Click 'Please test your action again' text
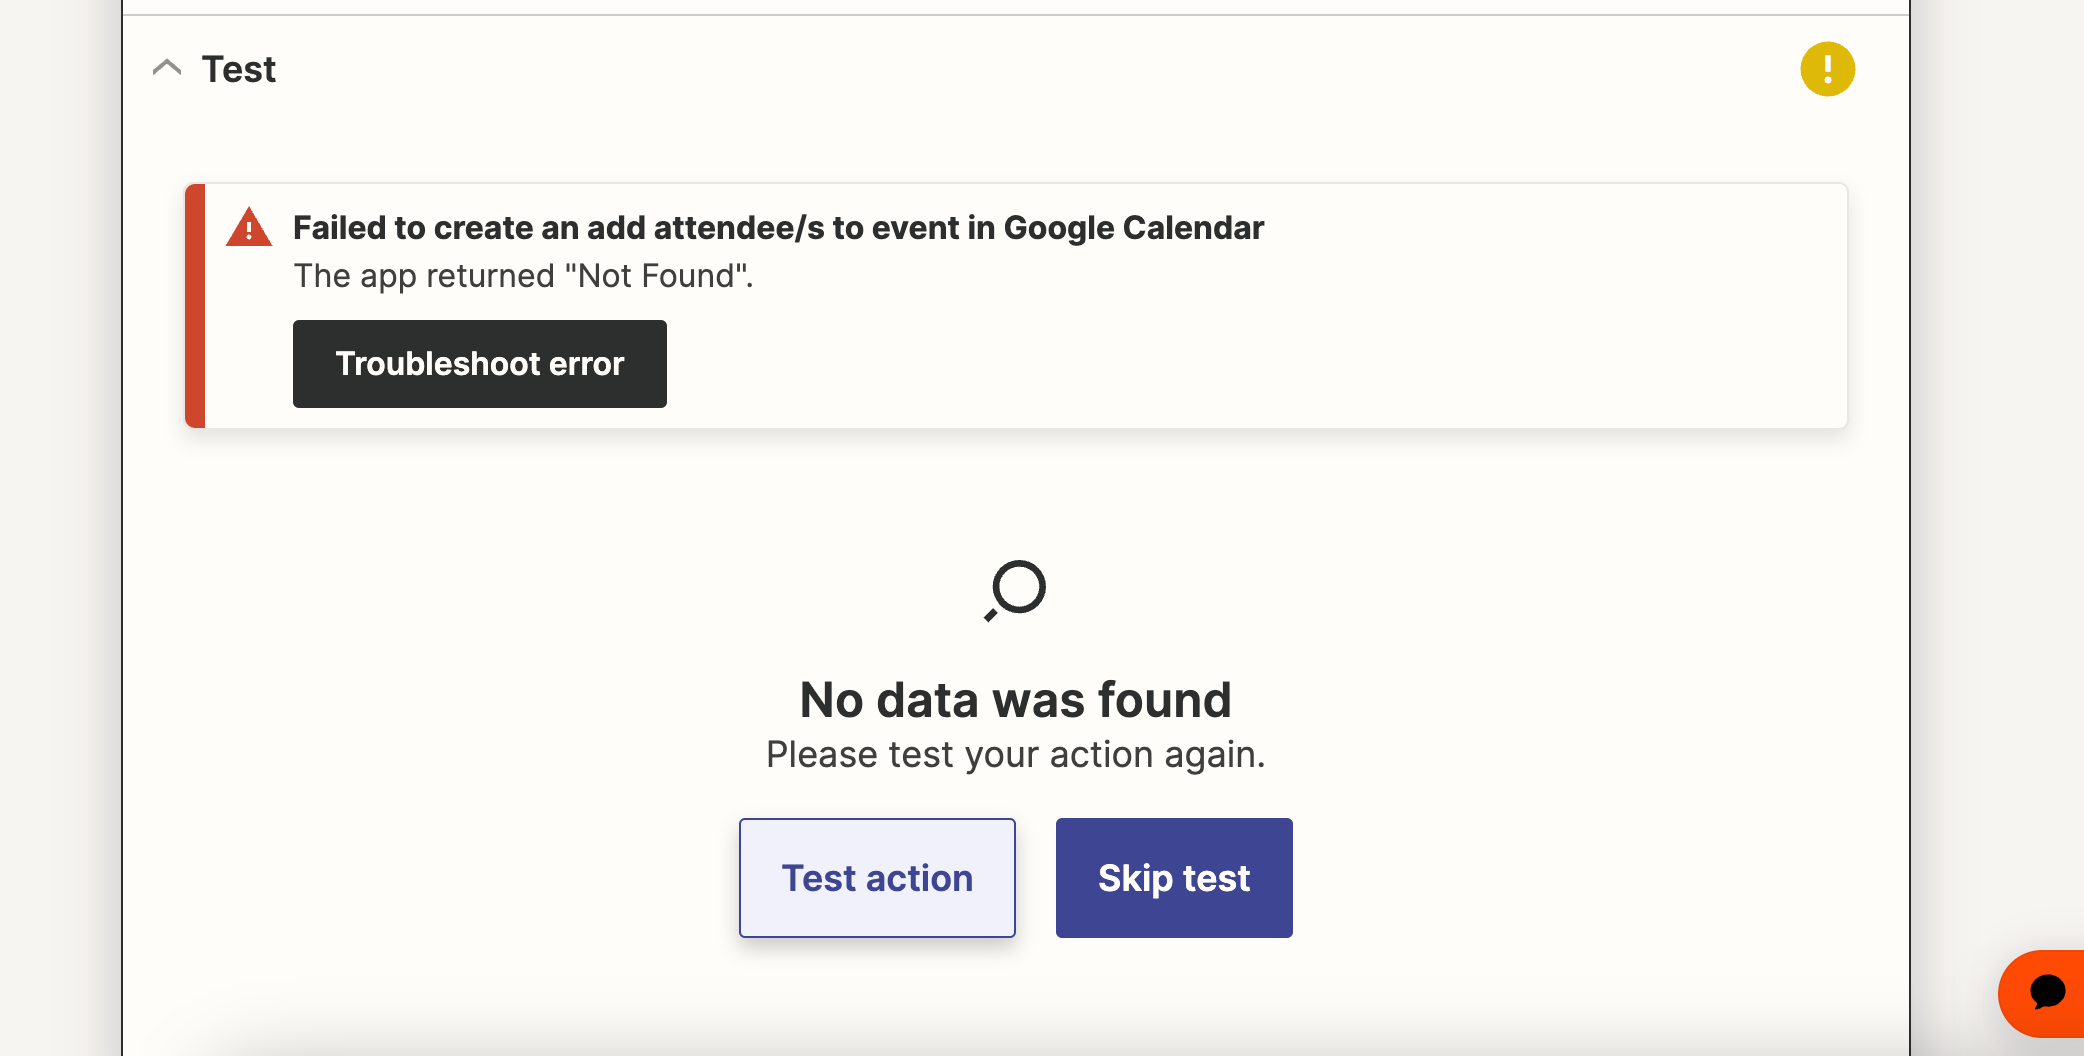Image resolution: width=2084 pixels, height=1056 pixels. (1015, 754)
